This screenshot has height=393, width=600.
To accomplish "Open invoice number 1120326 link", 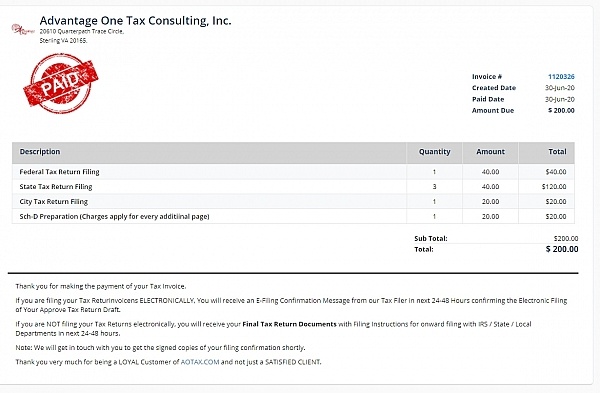I will tap(561, 77).
